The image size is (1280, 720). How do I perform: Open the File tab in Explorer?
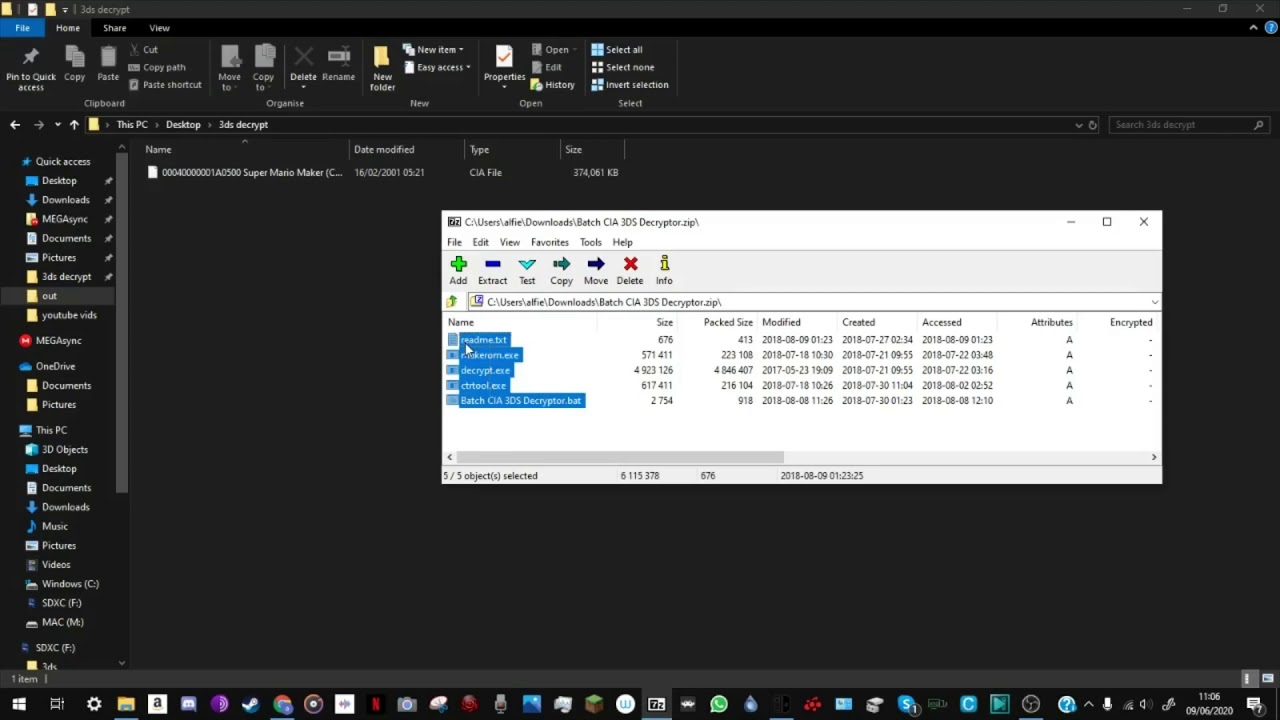22,28
